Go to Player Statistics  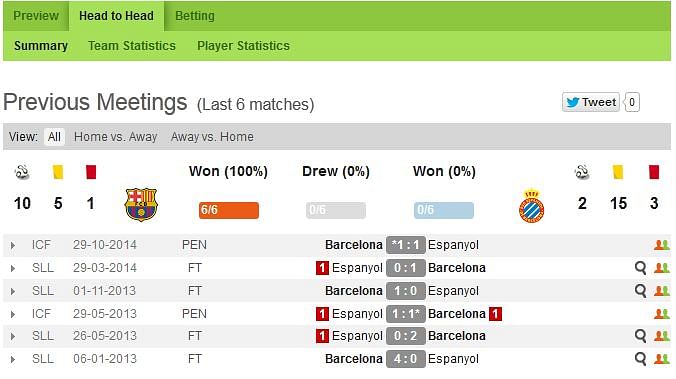click(243, 46)
